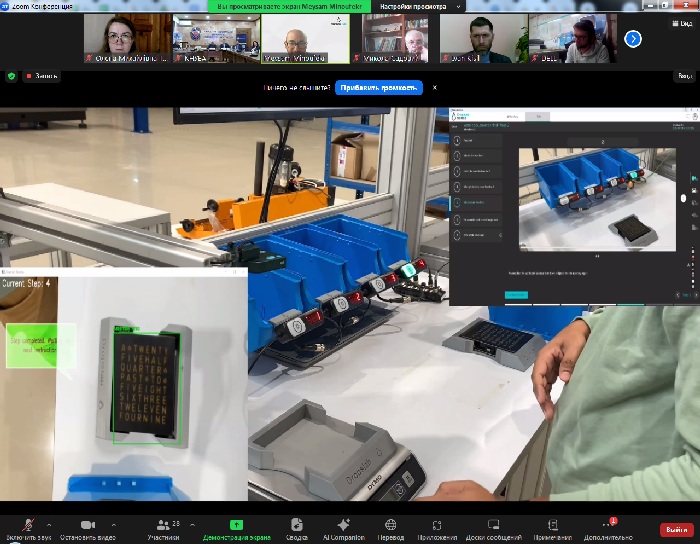Click the Выйти leave meeting button

coord(675,529)
